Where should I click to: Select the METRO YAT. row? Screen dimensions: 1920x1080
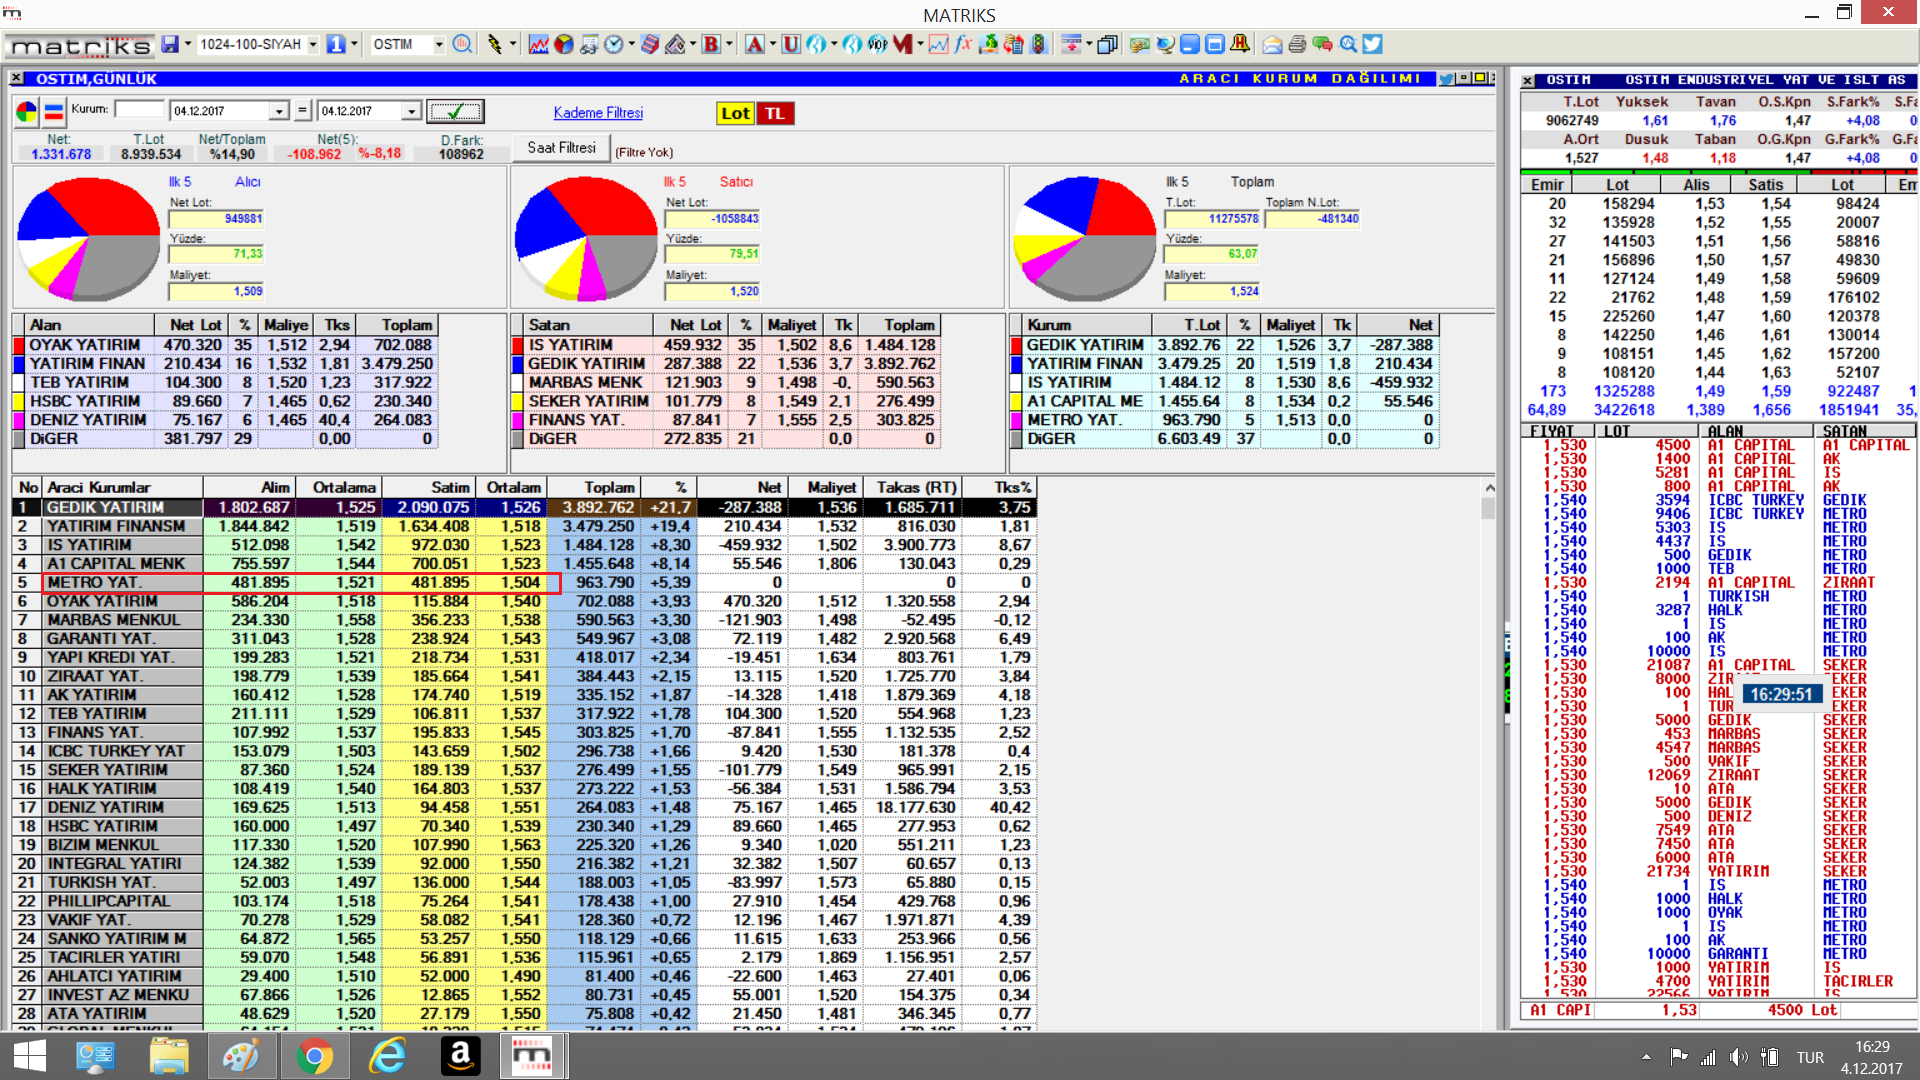click(x=524, y=582)
